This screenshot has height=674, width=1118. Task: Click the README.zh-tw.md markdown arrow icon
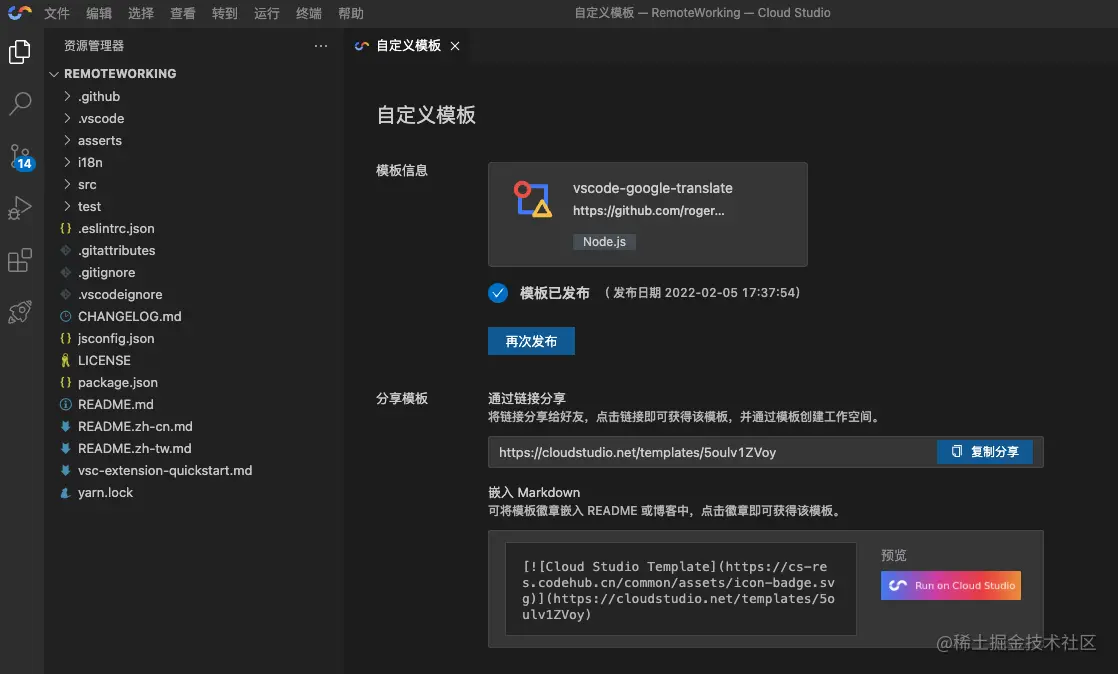click(66, 448)
